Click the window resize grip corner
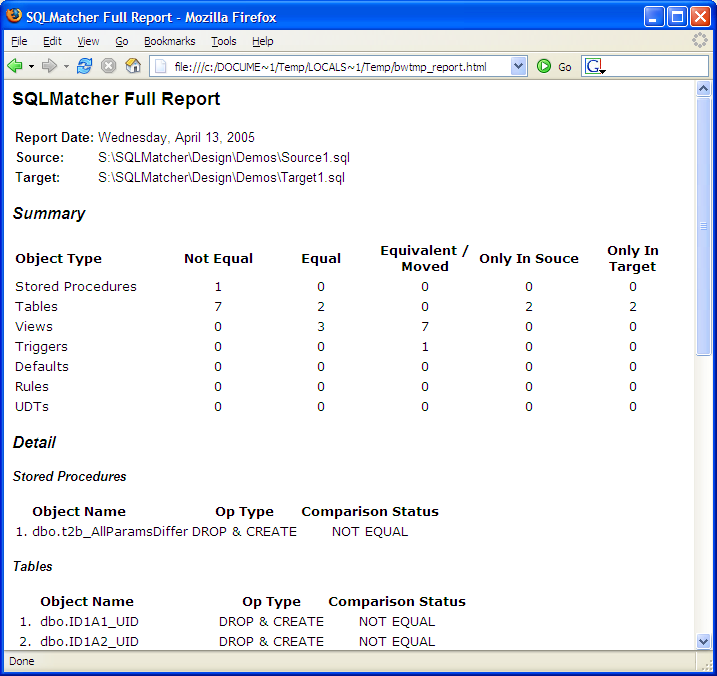The width and height of the screenshot is (717, 676). coord(705,664)
